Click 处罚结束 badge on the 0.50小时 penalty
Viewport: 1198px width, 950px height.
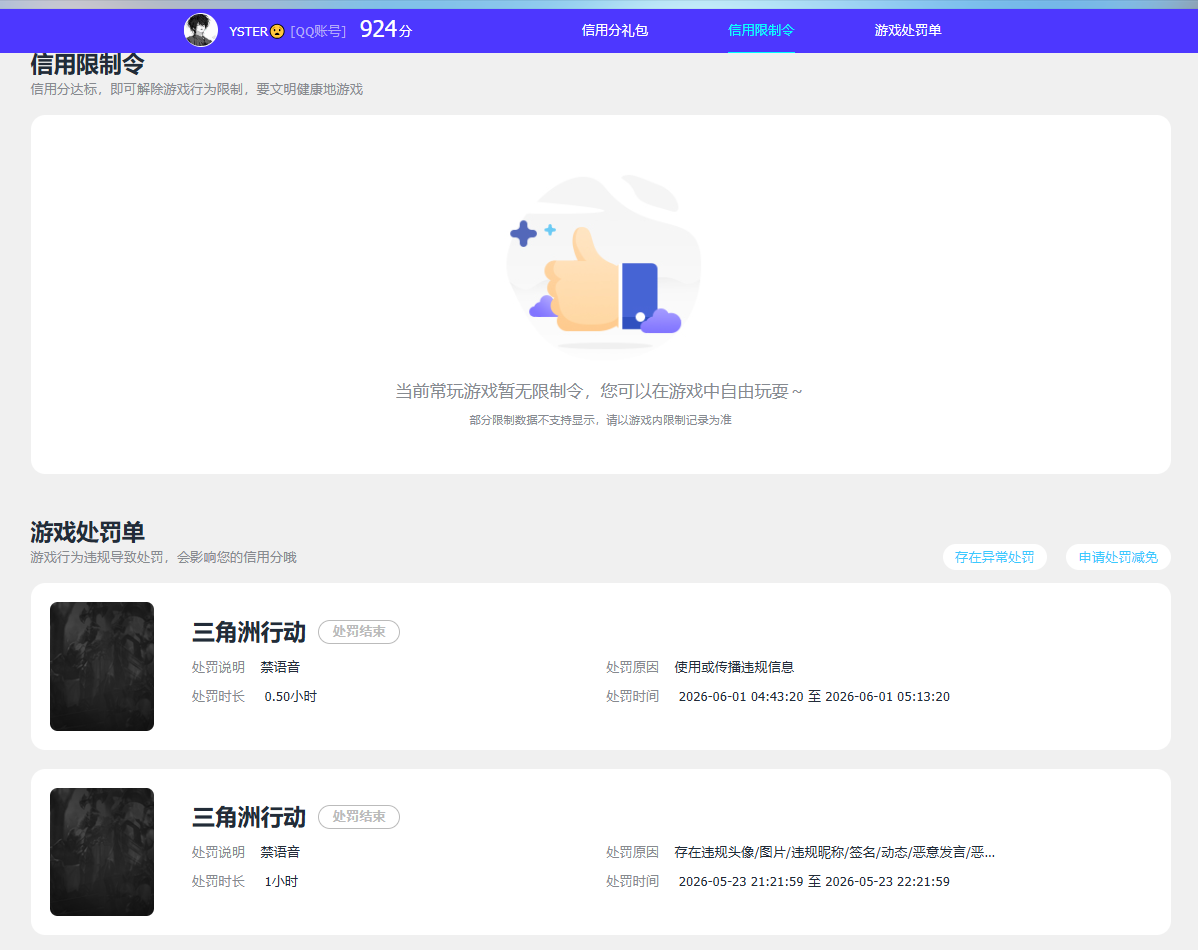click(358, 632)
